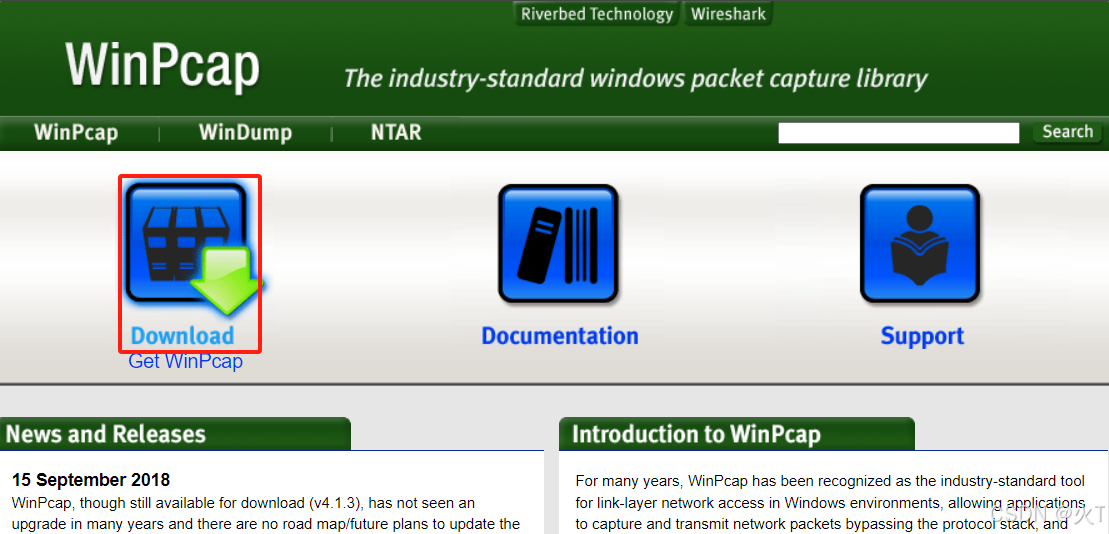Viewport: 1109px width, 534px height.
Task: Click the Support reader icon
Action: coord(919,244)
